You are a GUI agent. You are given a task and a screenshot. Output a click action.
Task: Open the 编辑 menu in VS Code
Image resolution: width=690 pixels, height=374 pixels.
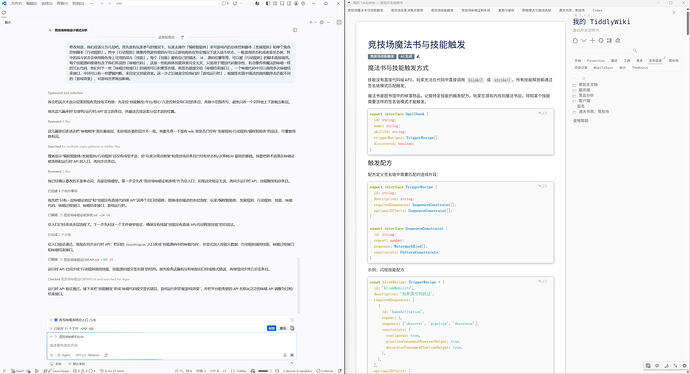pyautogui.click(x=31, y=4)
